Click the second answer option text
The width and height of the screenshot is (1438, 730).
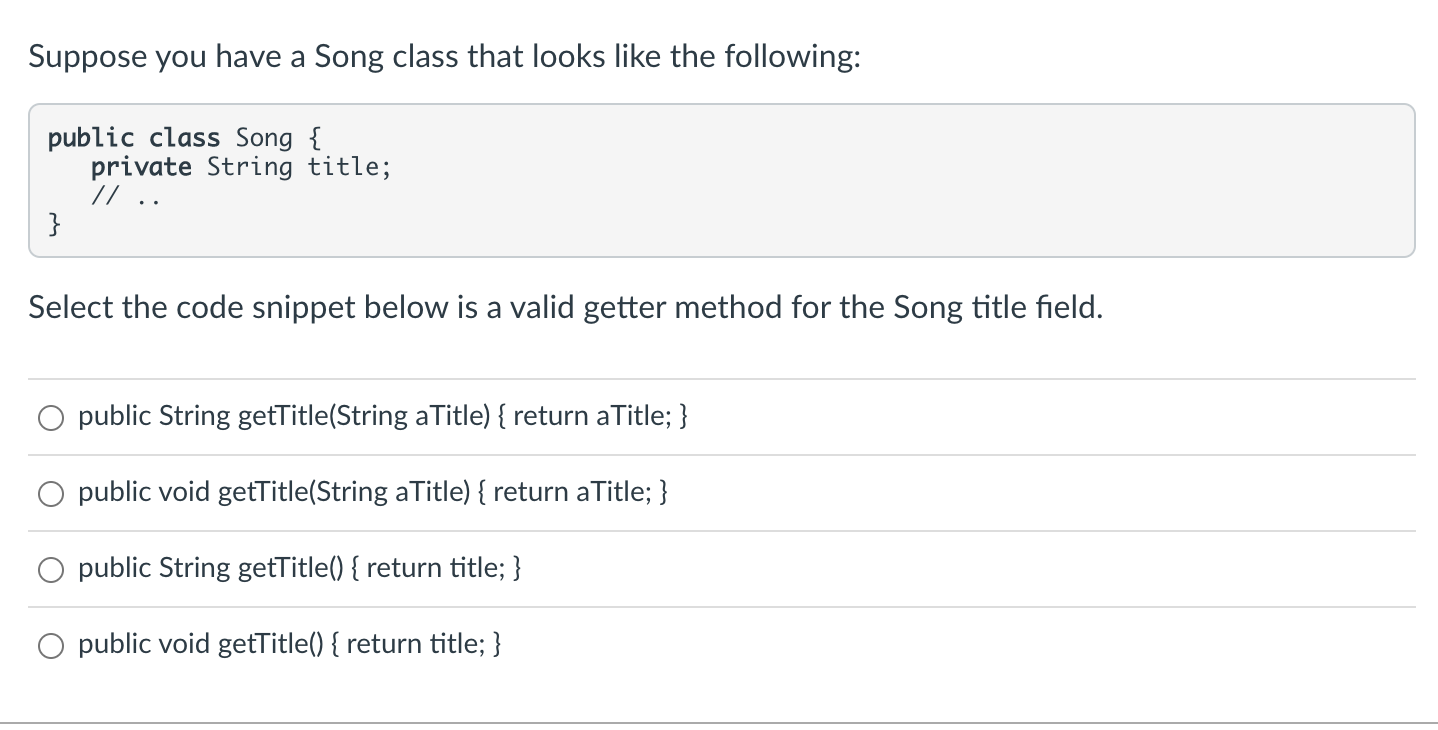373,493
